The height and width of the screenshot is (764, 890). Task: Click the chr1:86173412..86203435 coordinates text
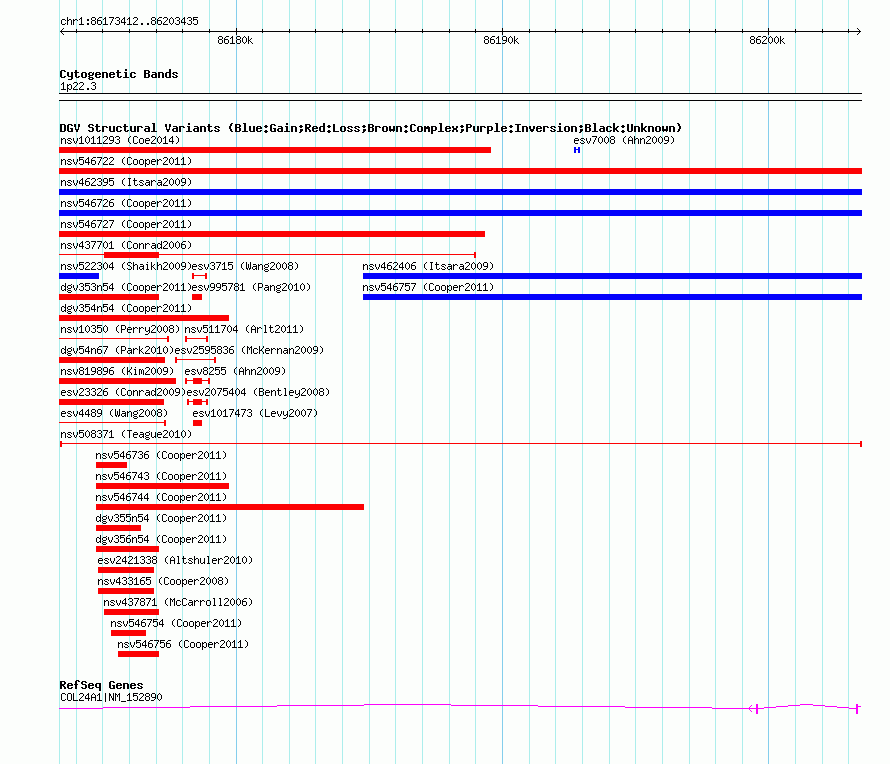coord(129,22)
